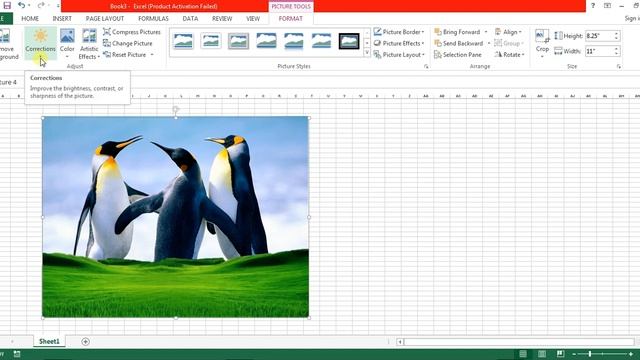The width and height of the screenshot is (640, 360).
Task: Click the horizontal scrollbar left arrow
Action: point(400,342)
